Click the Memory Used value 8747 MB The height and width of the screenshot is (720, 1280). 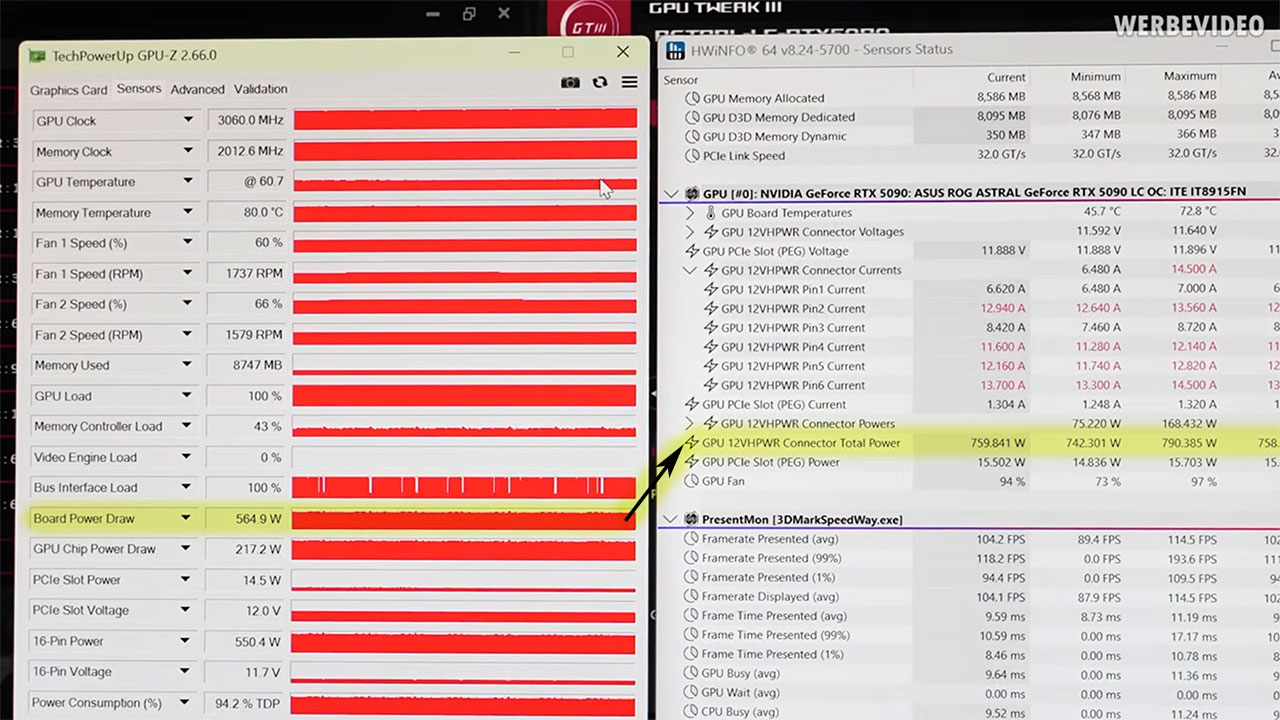[247, 365]
